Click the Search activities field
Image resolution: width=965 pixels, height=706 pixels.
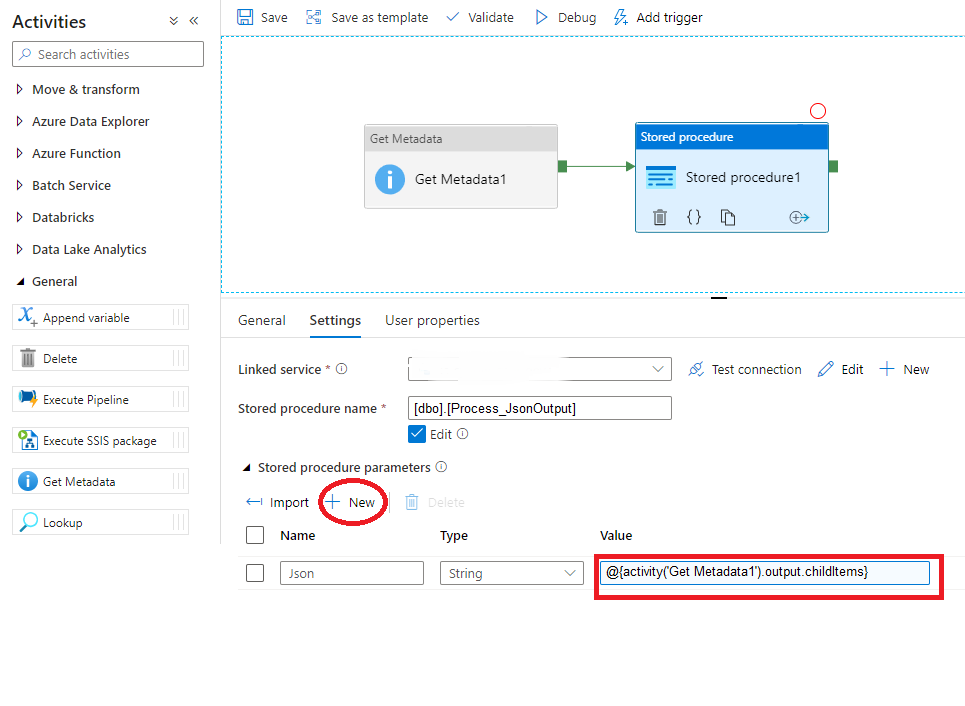108,54
